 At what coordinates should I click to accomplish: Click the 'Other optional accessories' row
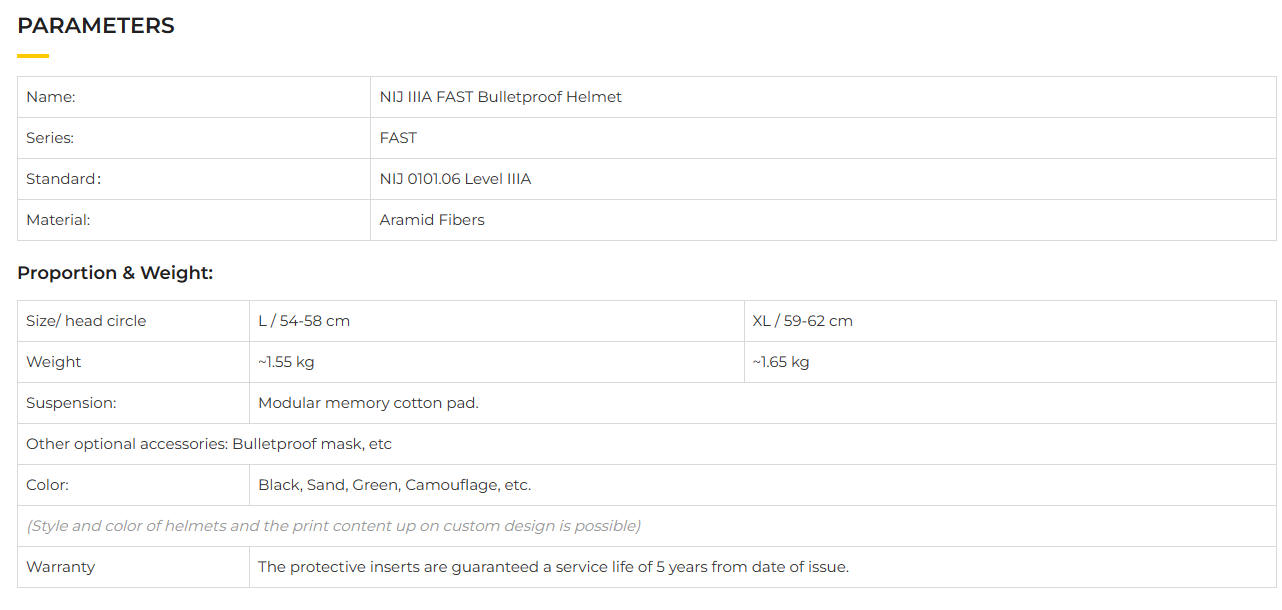click(209, 444)
